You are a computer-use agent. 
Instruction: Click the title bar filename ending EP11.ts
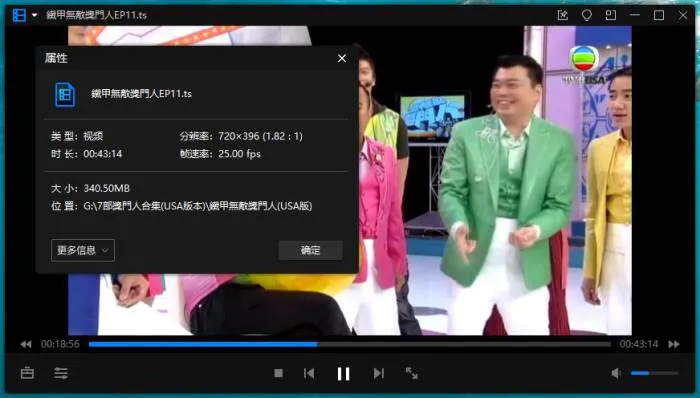(96, 15)
